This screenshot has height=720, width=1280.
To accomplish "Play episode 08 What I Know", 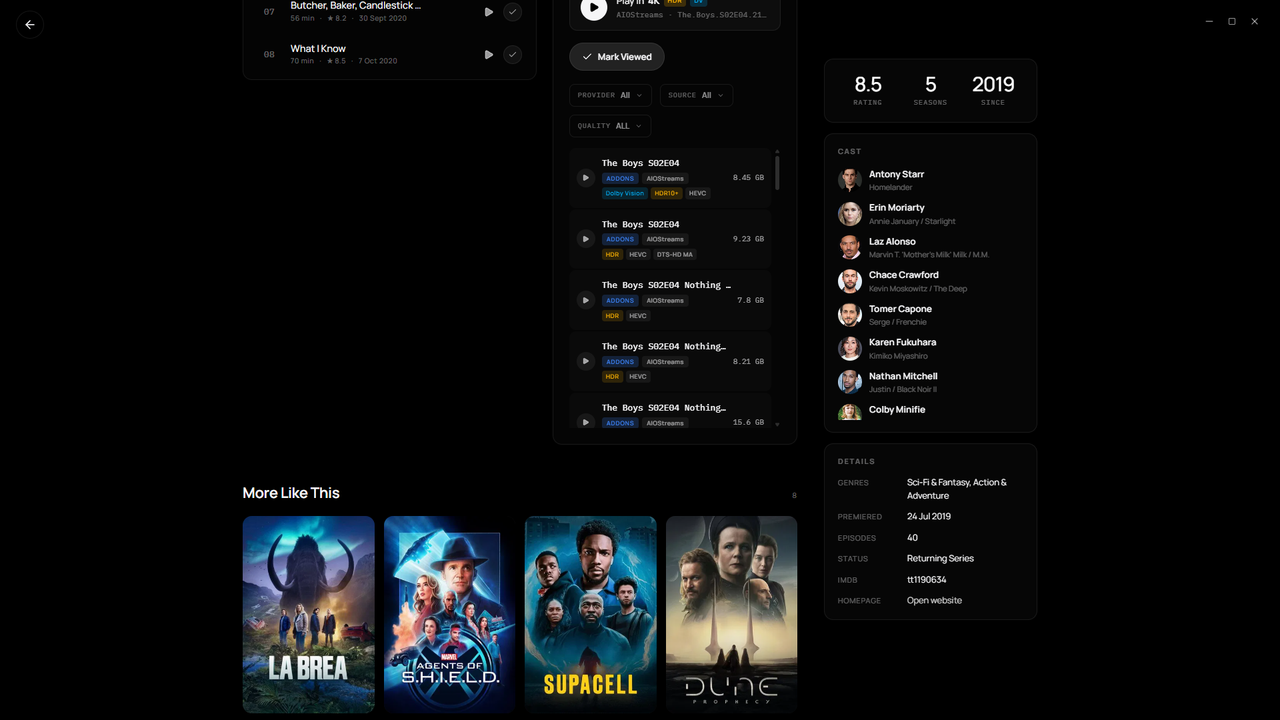I will coord(489,55).
